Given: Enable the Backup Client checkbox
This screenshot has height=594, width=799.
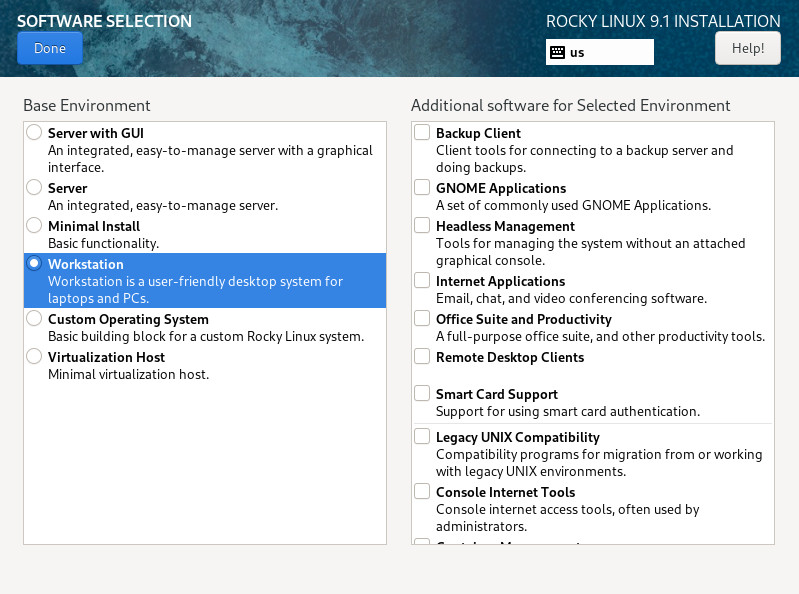Looking at the screenshot, I should [422, 132].
